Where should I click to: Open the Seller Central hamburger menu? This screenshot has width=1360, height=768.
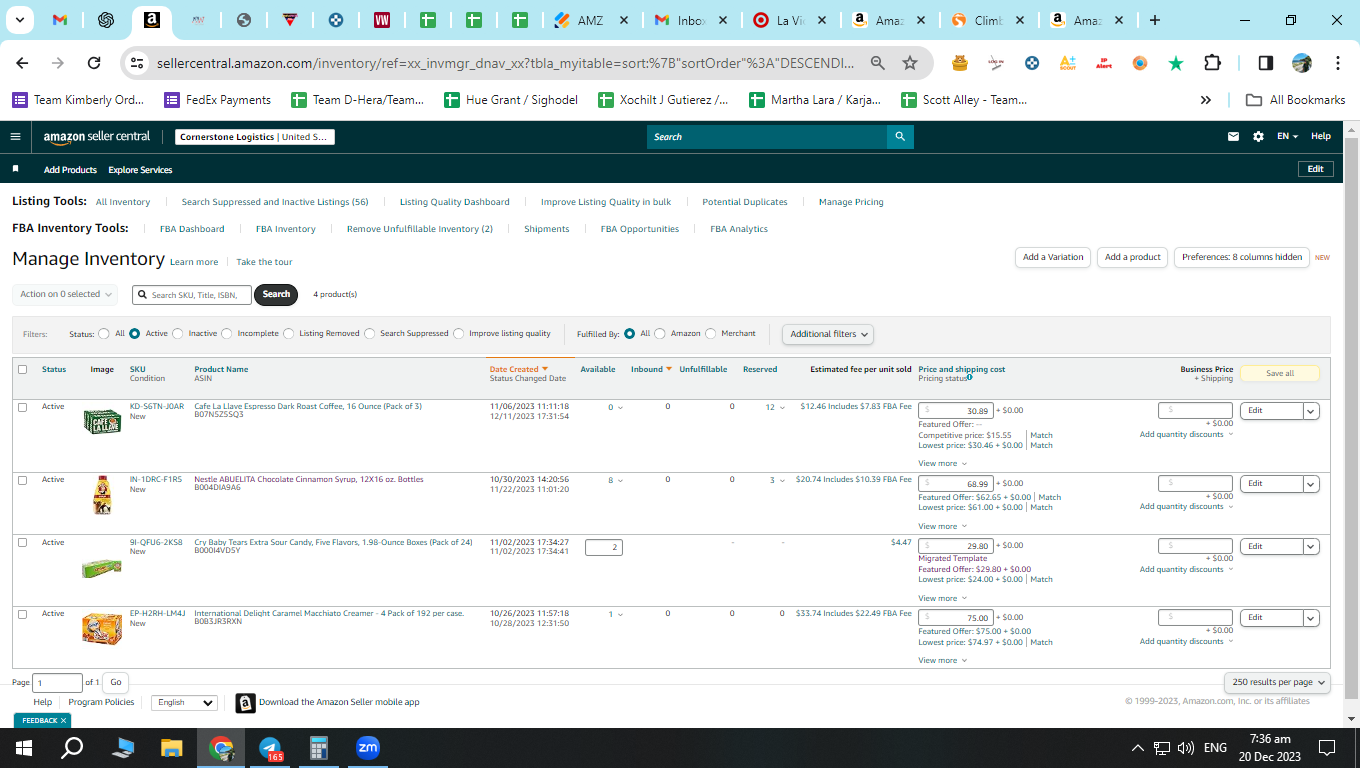click(15, 137)
